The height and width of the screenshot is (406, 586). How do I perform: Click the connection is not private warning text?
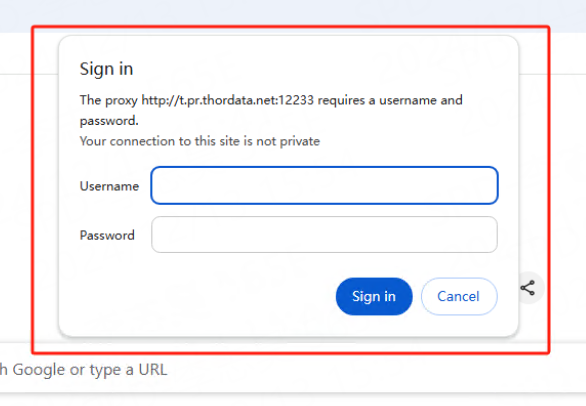pyautogui.click(x=200, y=141)
